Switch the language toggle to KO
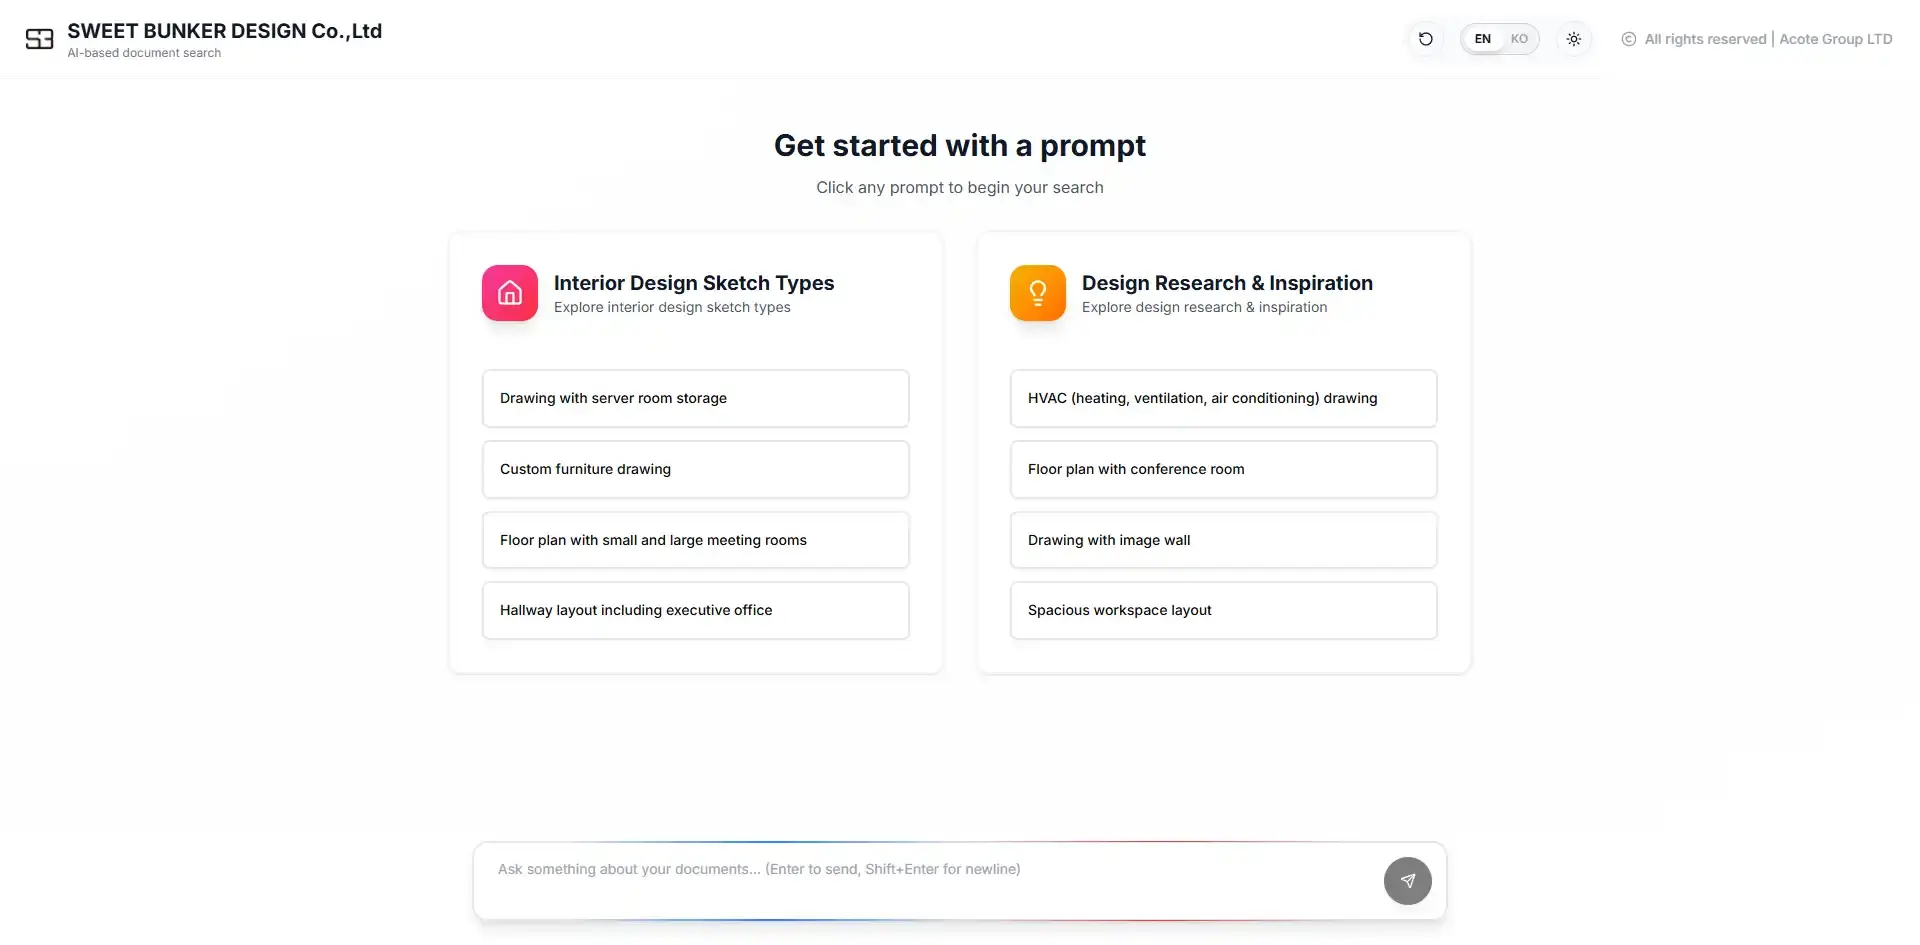1920x945 pixels. pos(1519,38)
